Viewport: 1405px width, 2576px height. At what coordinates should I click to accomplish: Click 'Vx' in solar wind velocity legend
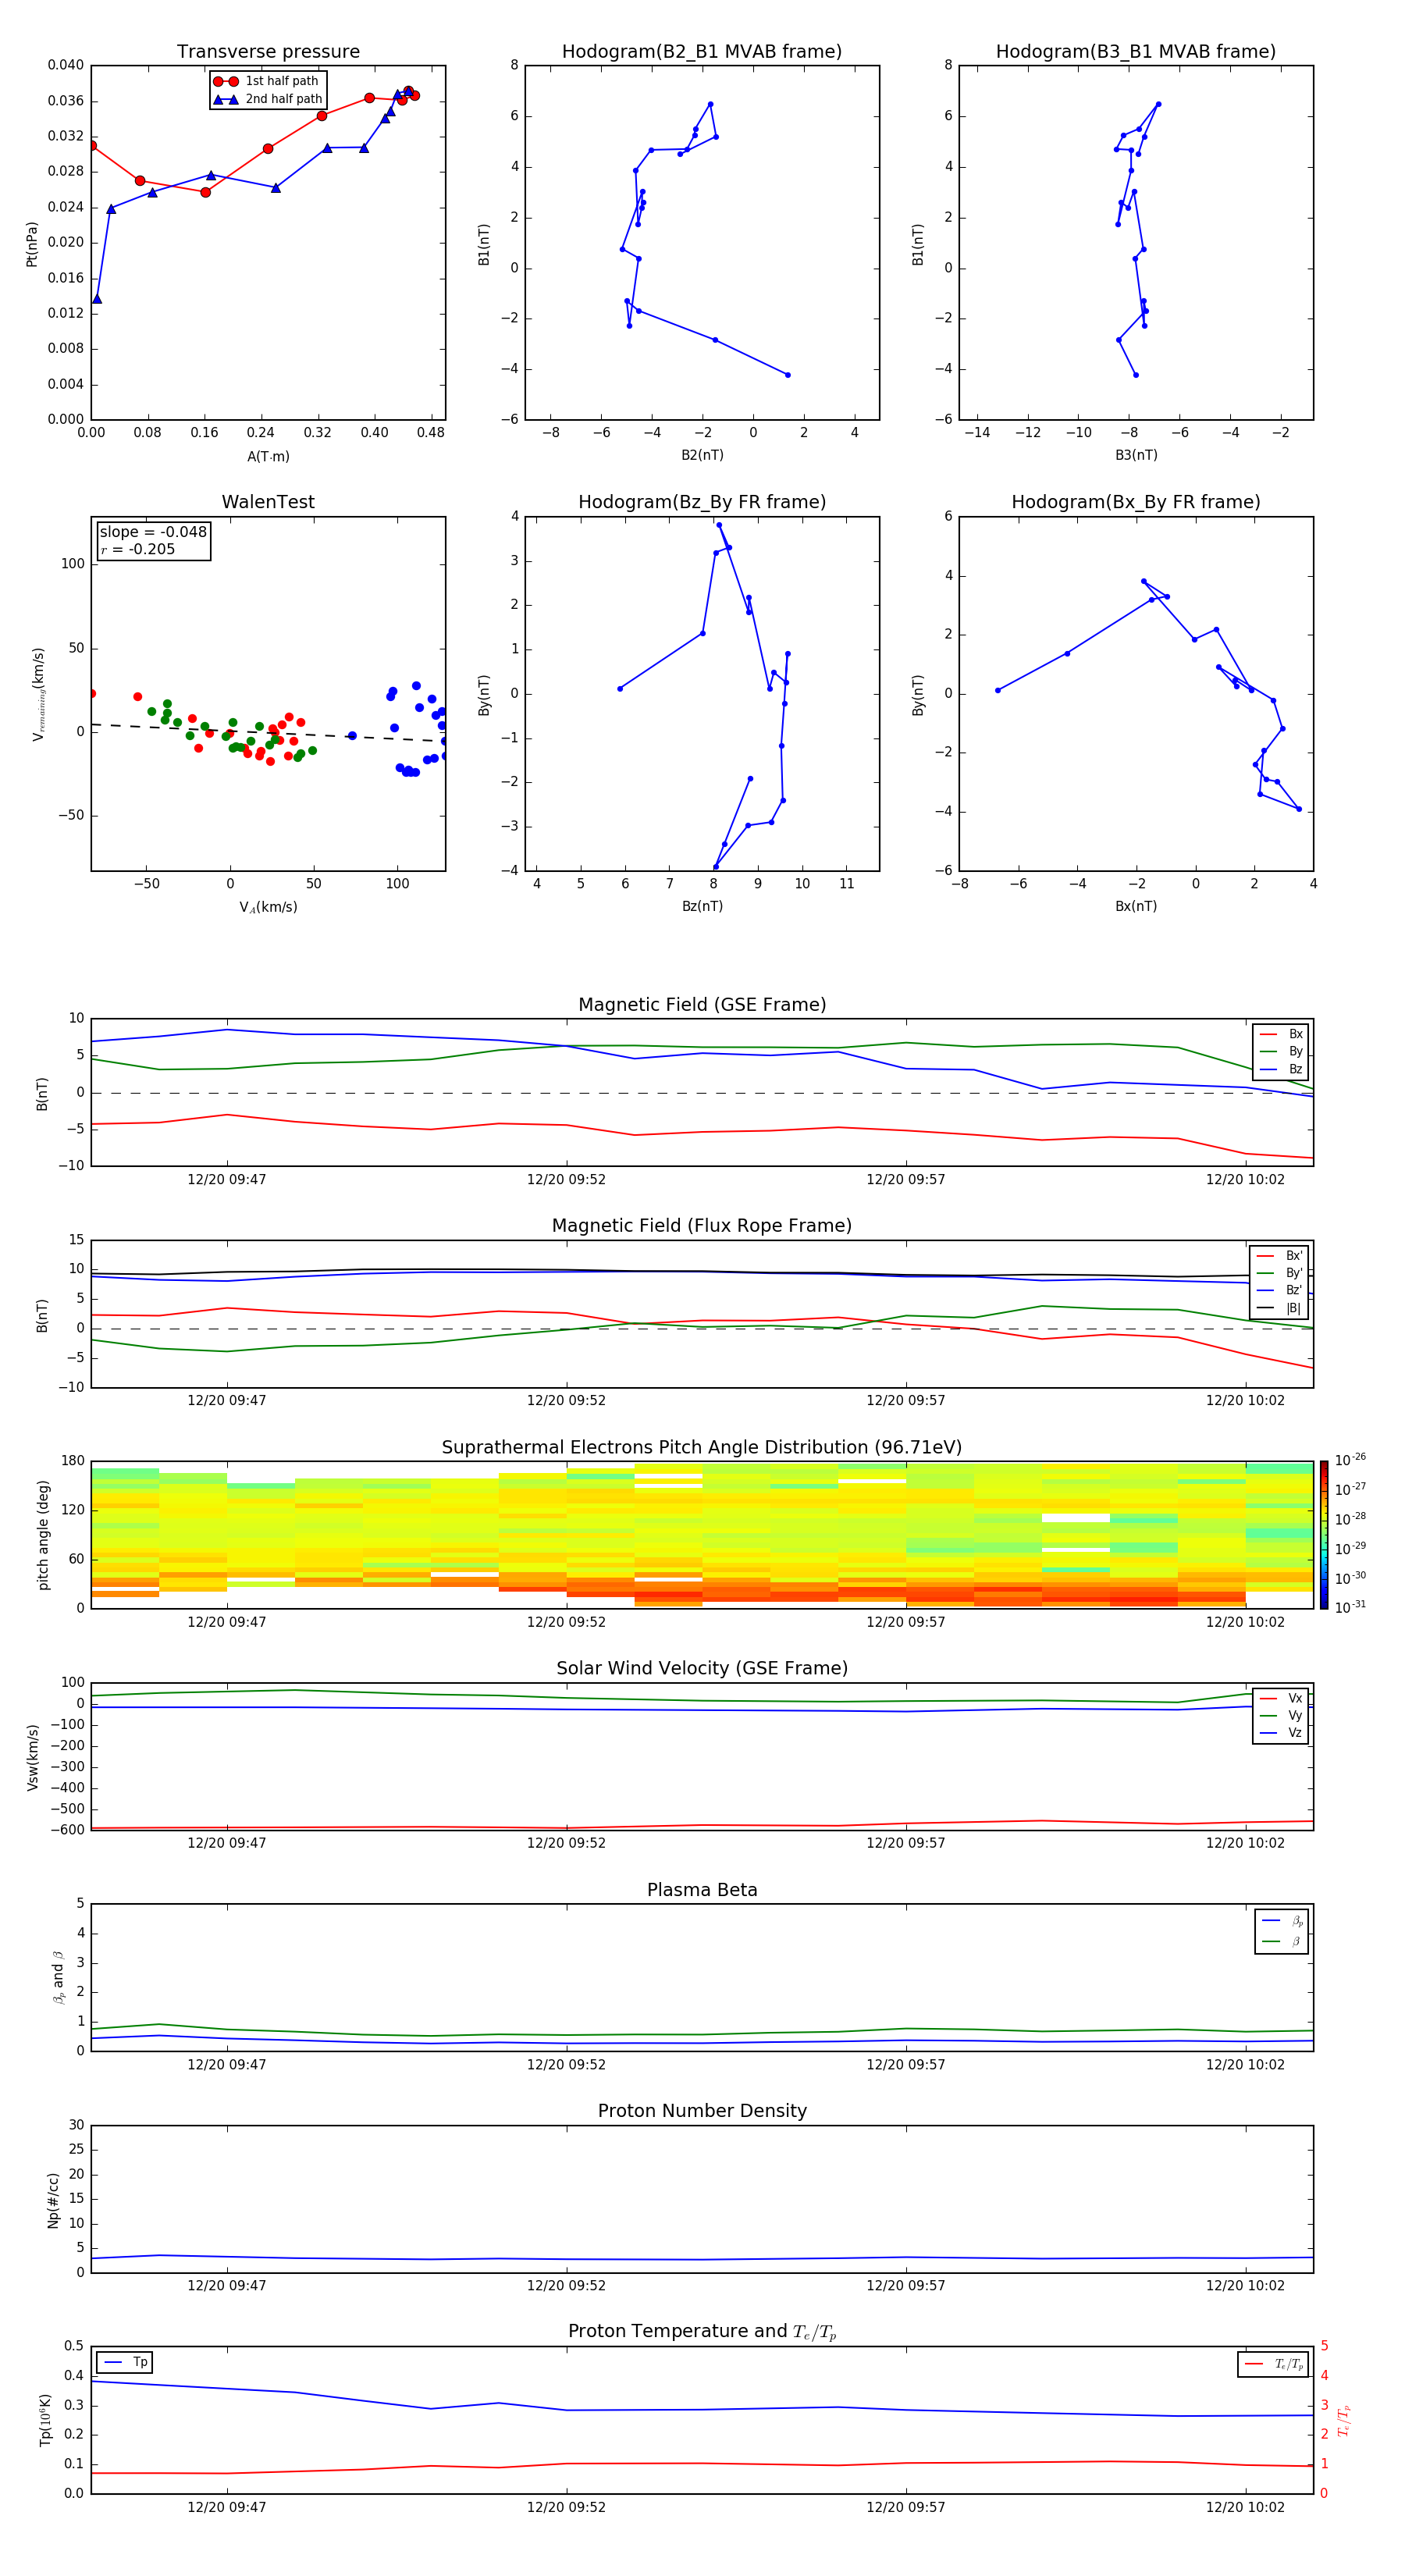[x=1282, y=1699]
